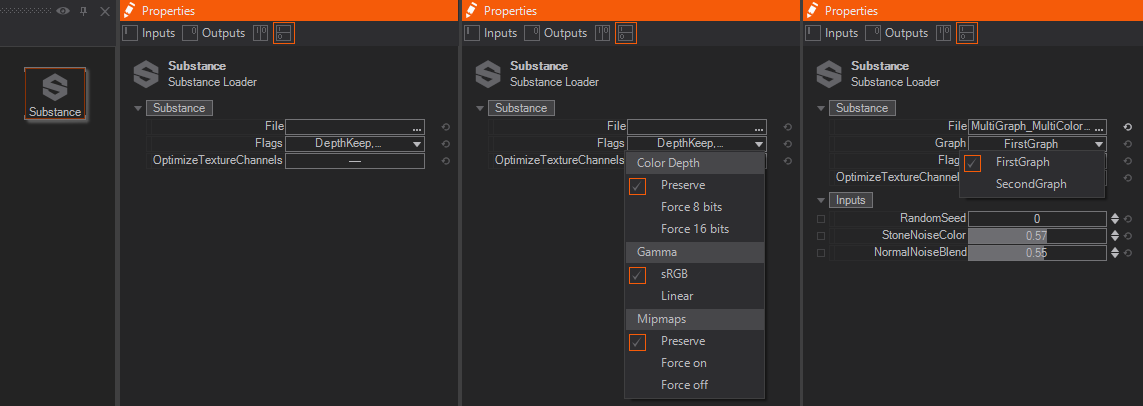
Task: Reset NormalNoiseBlend with its revert icon
Action: (1127, 253)
